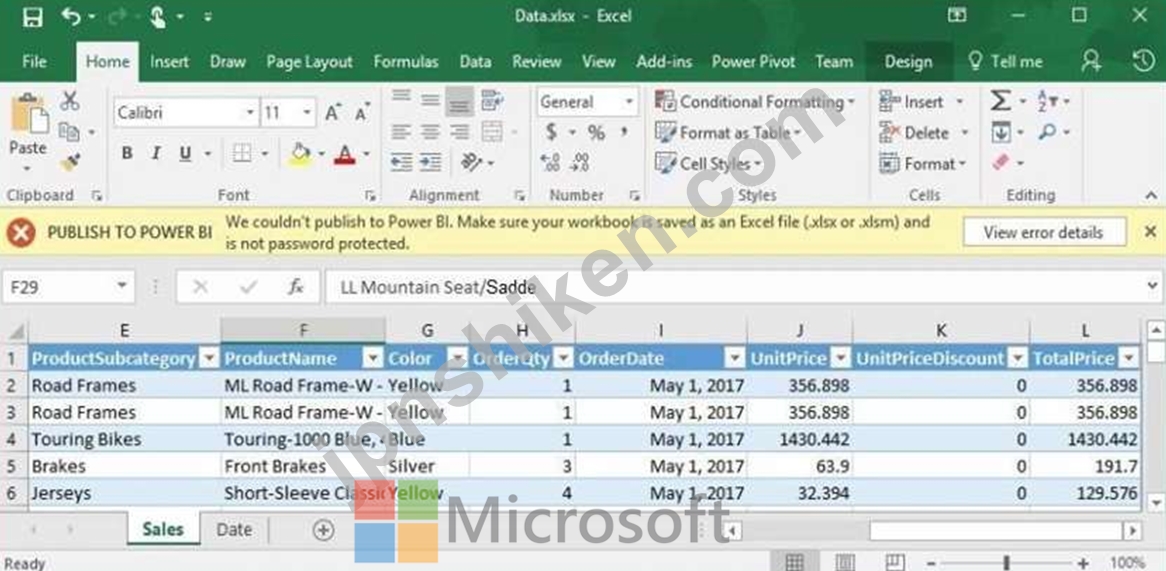Click the Format Painter brush icon
The width and height of the screenshot is (1166, 571).
tap(70, 161)
